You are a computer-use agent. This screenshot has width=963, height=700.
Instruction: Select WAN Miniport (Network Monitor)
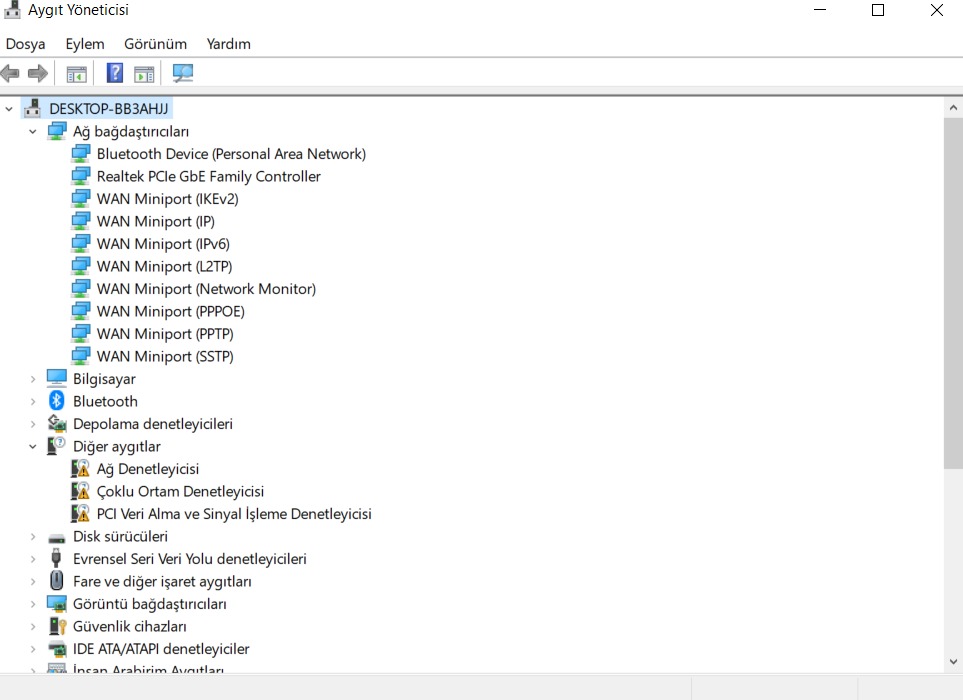pos(206,289)
